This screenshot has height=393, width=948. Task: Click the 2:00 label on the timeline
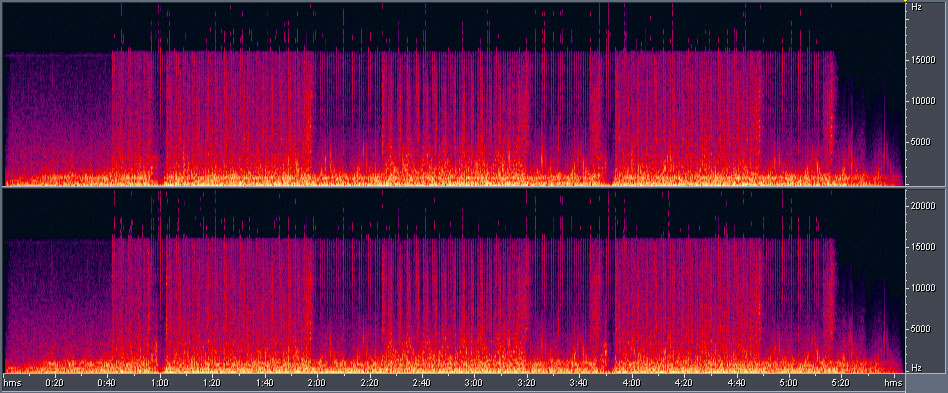coord(317,382)
